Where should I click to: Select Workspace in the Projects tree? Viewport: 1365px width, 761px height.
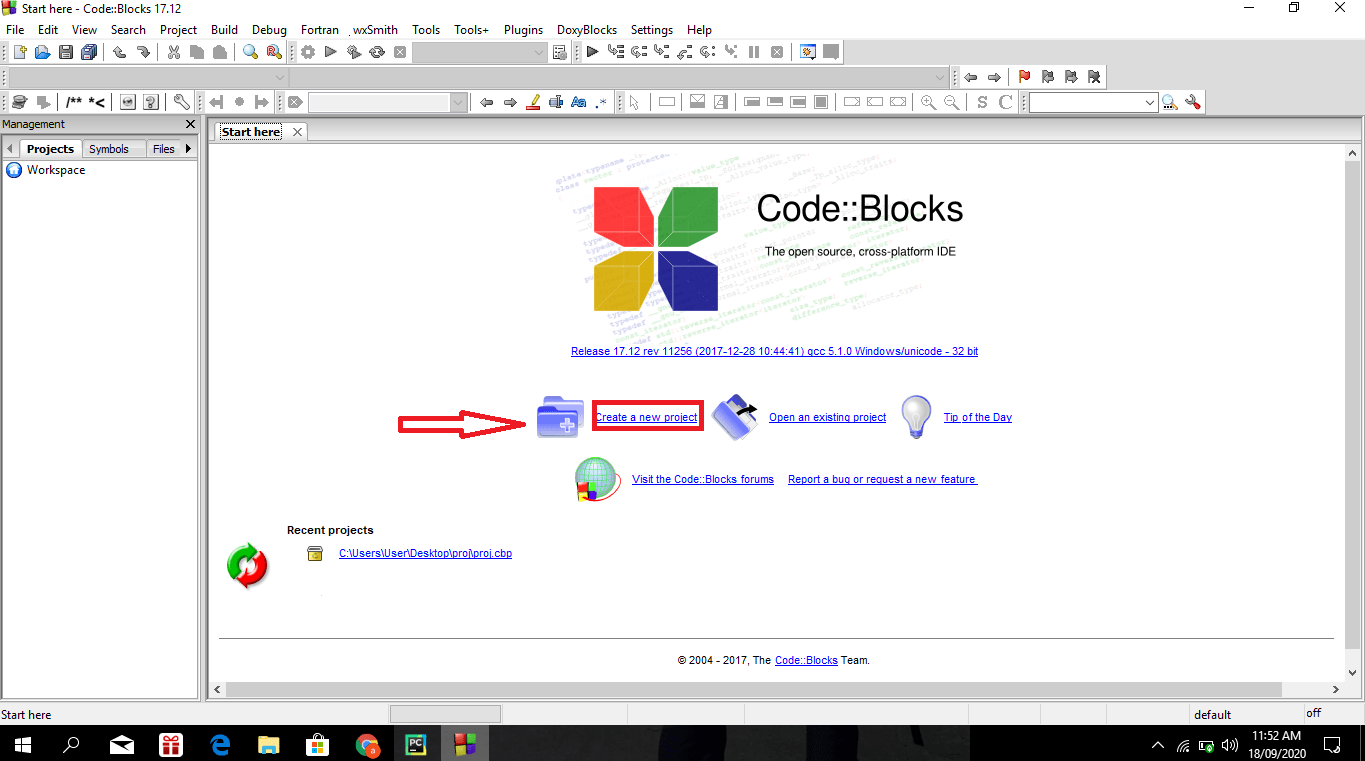point(56,169)
